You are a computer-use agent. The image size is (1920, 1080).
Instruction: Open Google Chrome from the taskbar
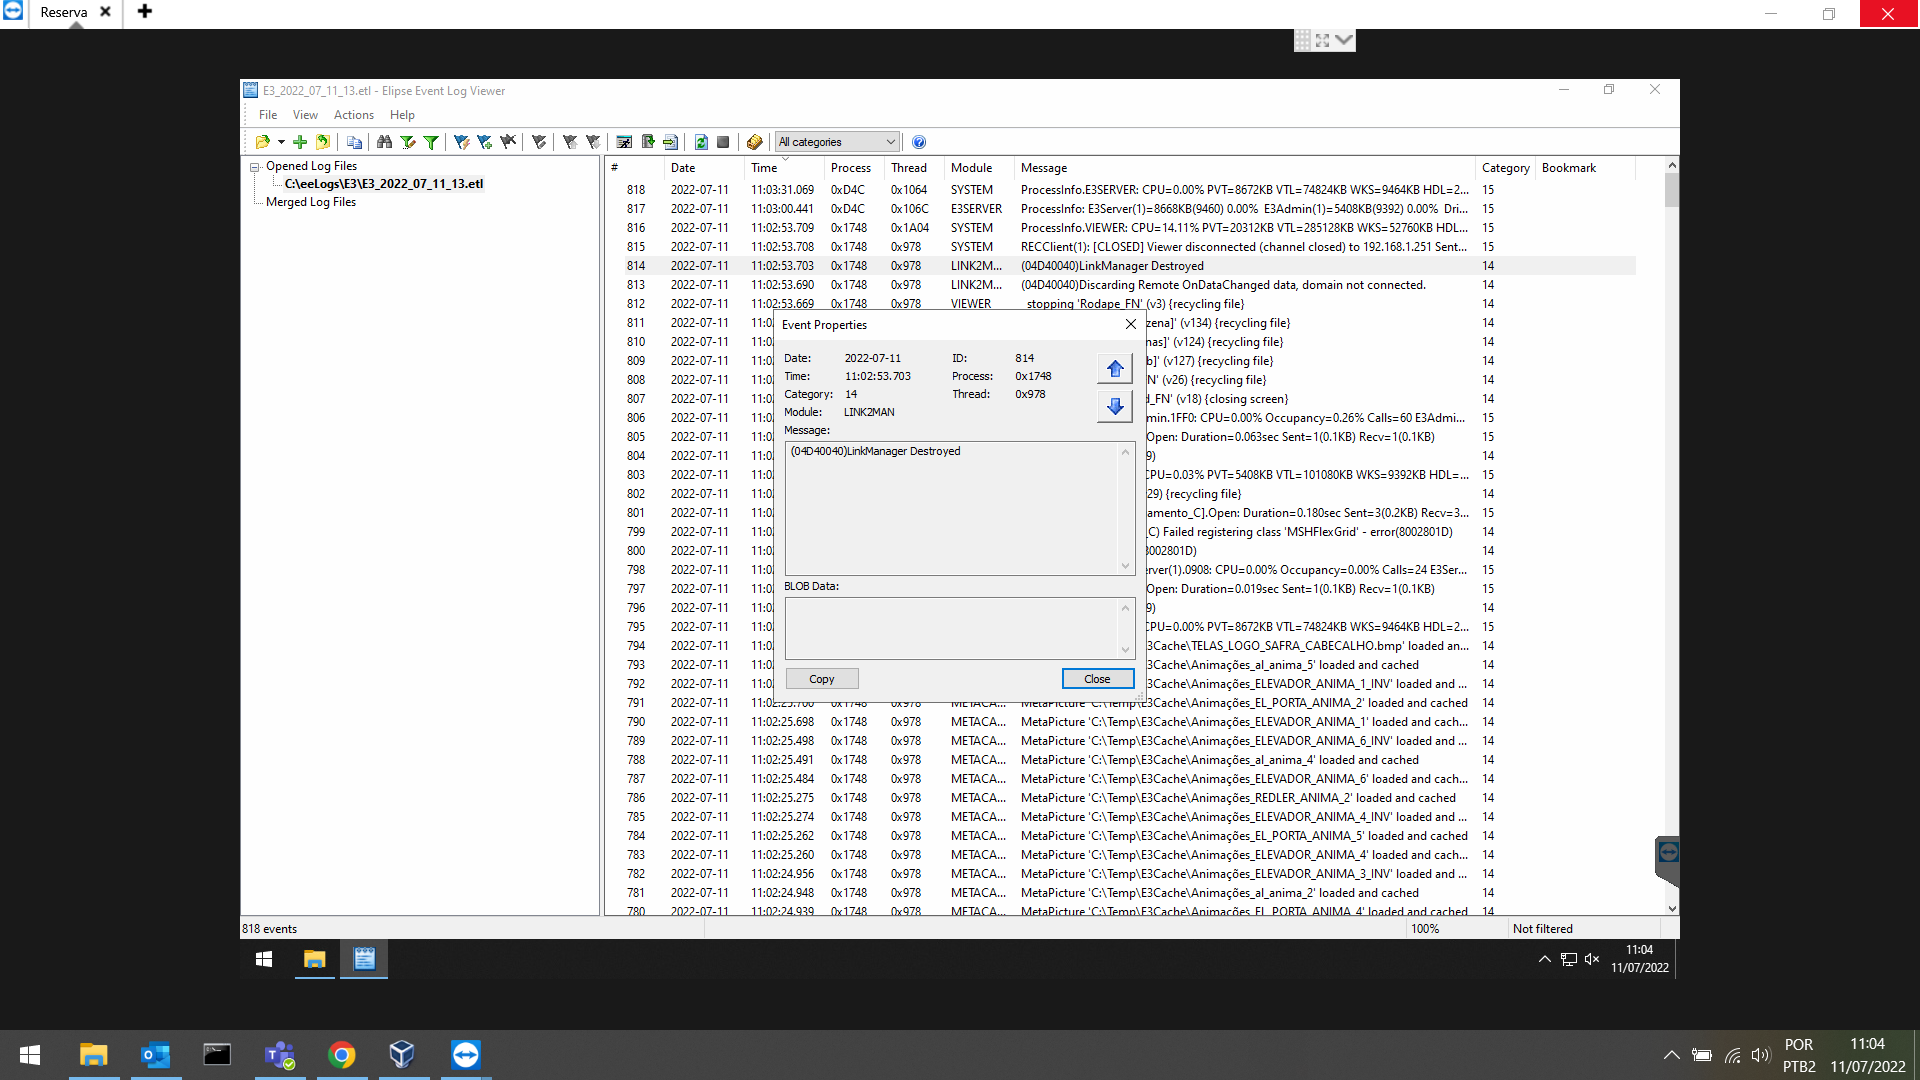click(x=342, y=1055)
